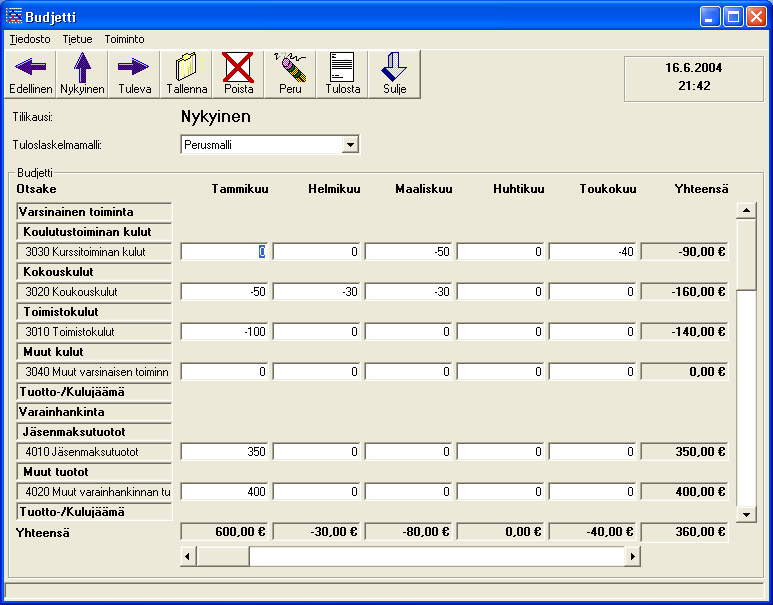Click the 600,00 € Tammikuu grand total
773x605 pixels.
click(224, 532)
